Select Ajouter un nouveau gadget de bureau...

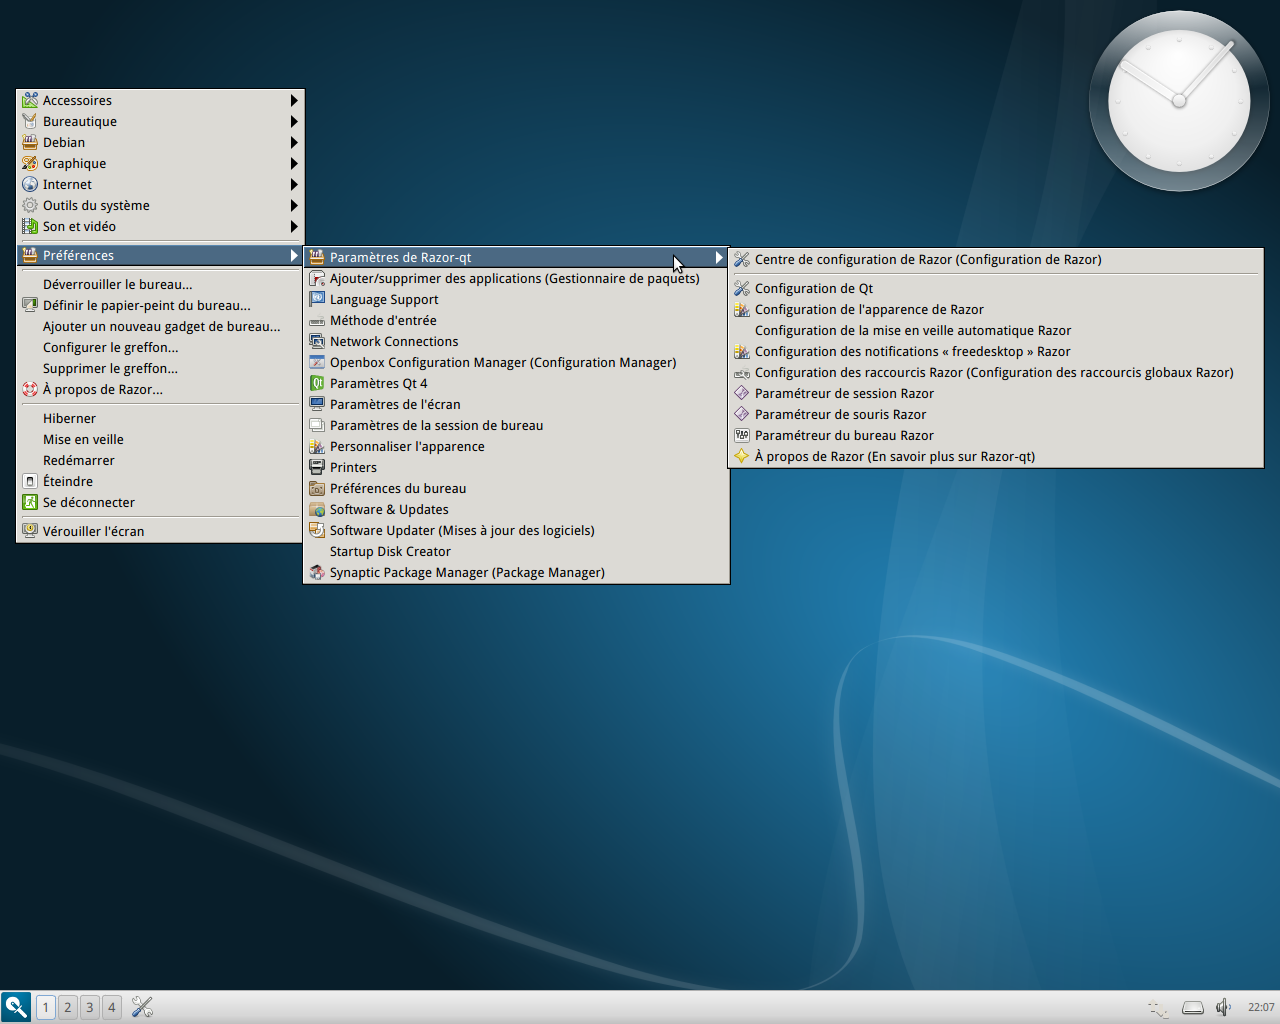coord(160,326)
